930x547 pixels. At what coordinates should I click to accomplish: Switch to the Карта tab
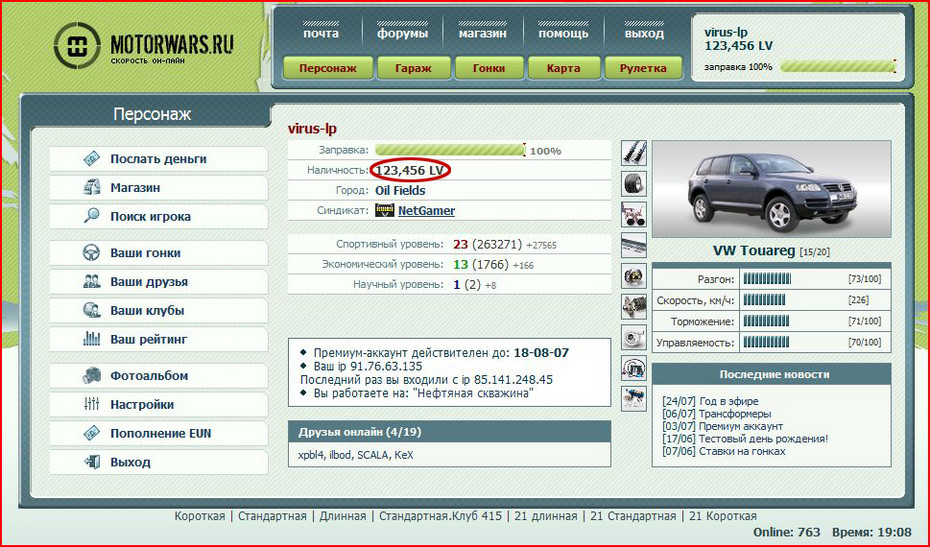click(563, 68)
